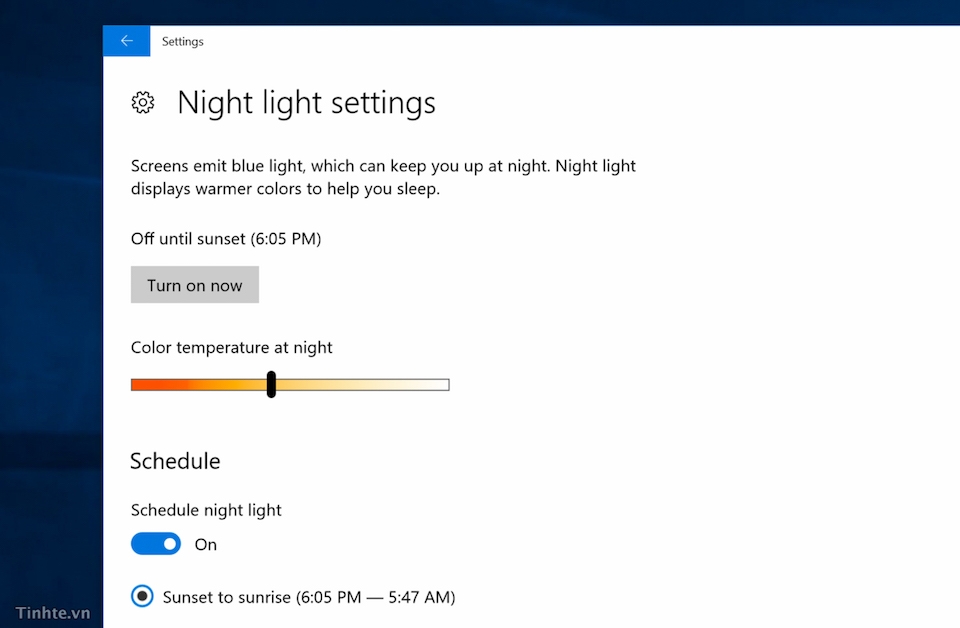The width and height of the screenshot is (960, 628).
Task: Select the Sunset to sunrise radio button
Action: click(143, 597)
